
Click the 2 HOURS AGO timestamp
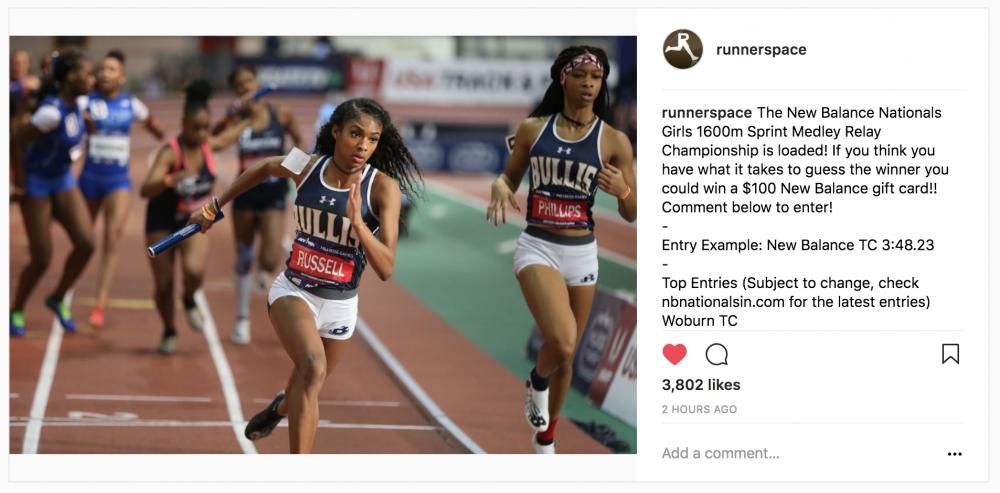tap(699, 409)
